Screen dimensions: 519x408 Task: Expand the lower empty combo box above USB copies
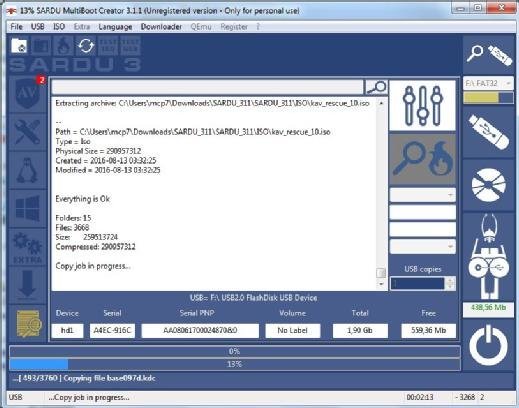(450, 247)
